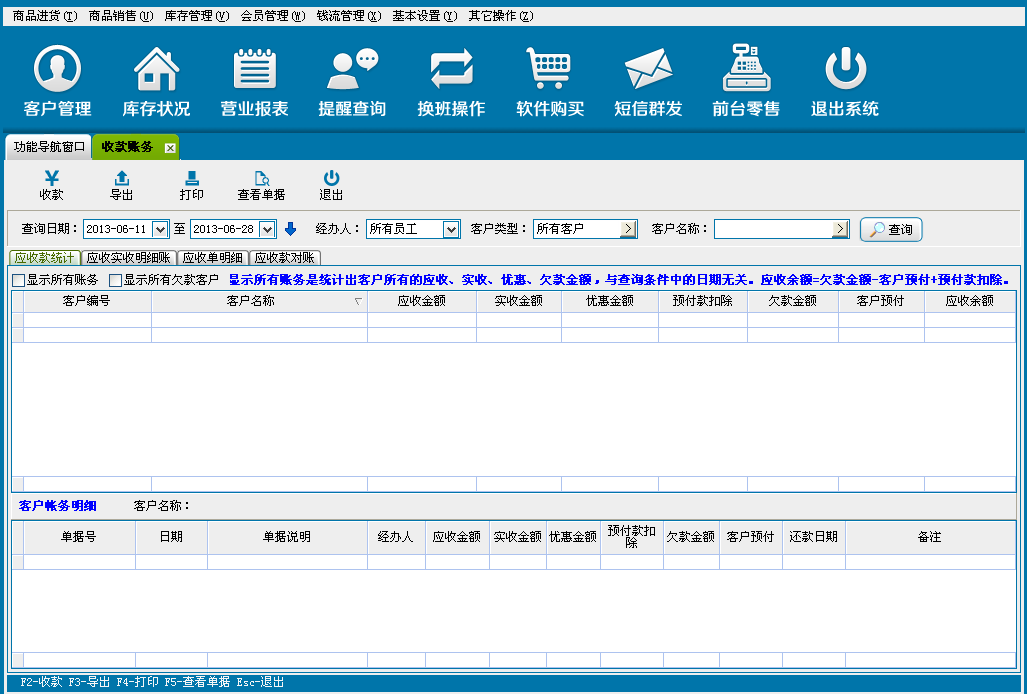The height and width of the screenshot is (694, 1027).
Task: Open the 钱流管理 menu
Action: pyautogui.click(x=348, y=16)
